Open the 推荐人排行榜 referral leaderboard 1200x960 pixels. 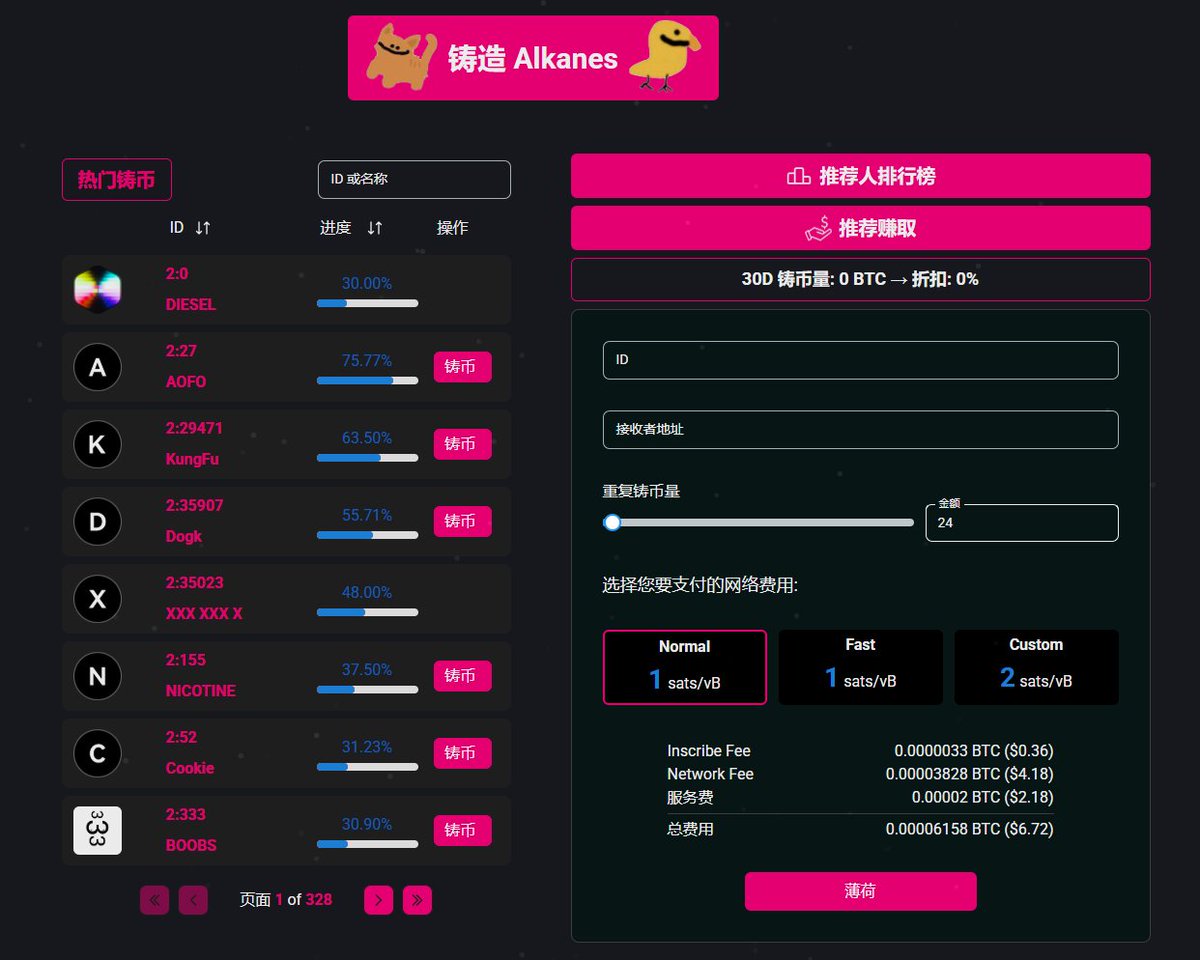(x=860, y=174)
